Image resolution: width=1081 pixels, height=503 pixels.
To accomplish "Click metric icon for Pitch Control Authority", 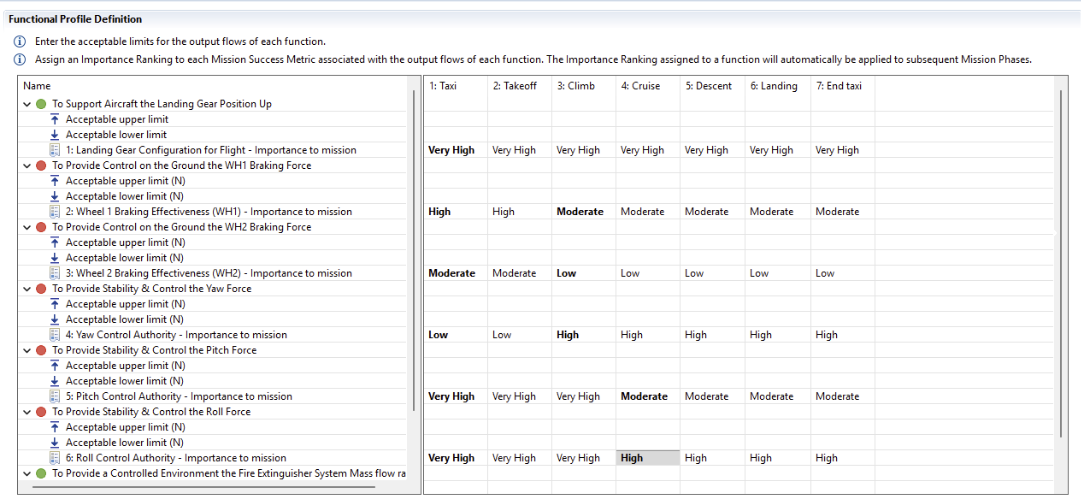I will click(x=55, y=396).
